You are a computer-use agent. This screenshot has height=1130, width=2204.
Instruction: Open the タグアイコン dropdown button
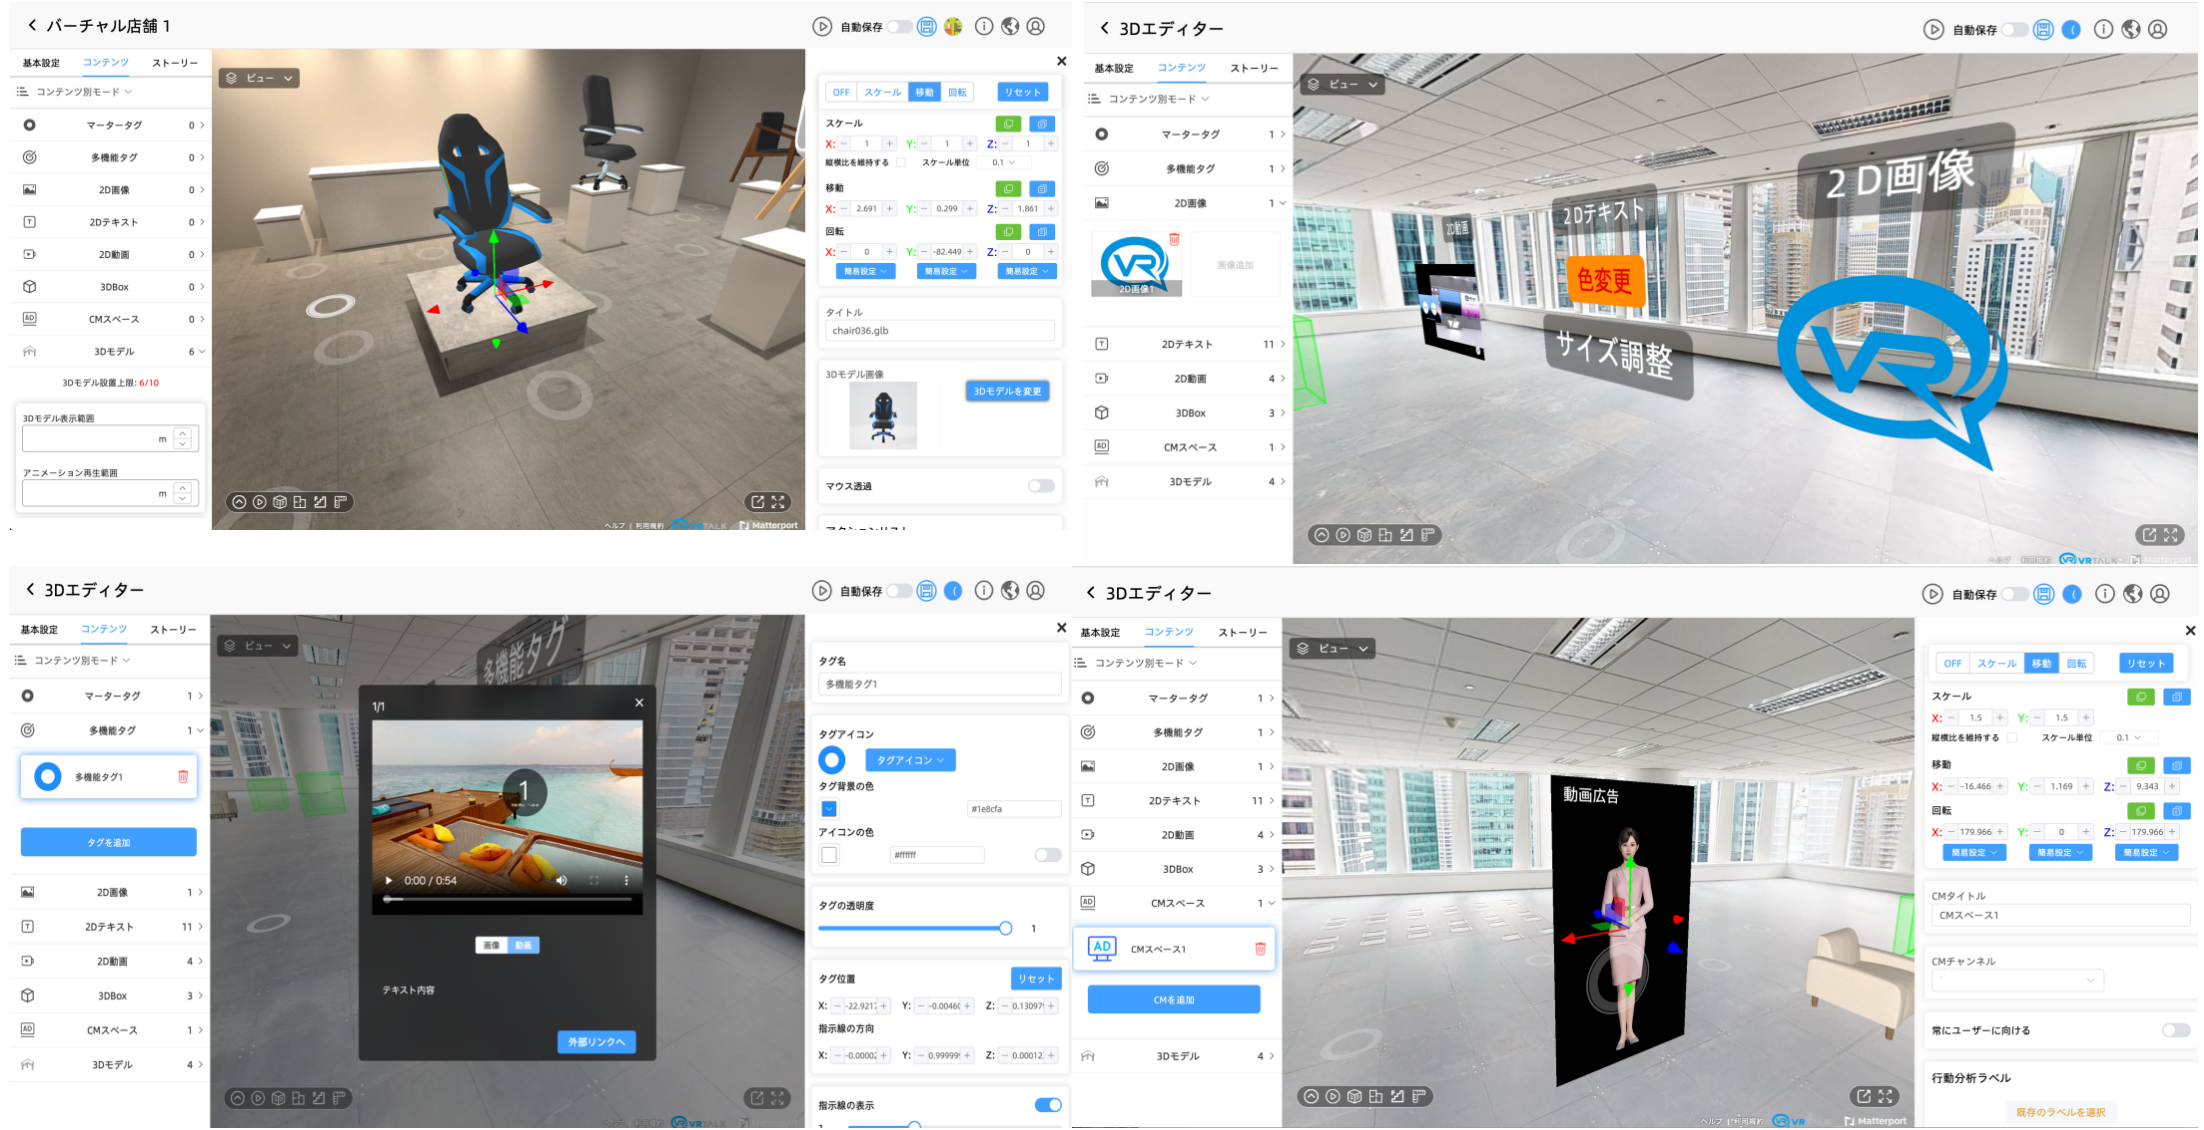(x=910, y=760)
